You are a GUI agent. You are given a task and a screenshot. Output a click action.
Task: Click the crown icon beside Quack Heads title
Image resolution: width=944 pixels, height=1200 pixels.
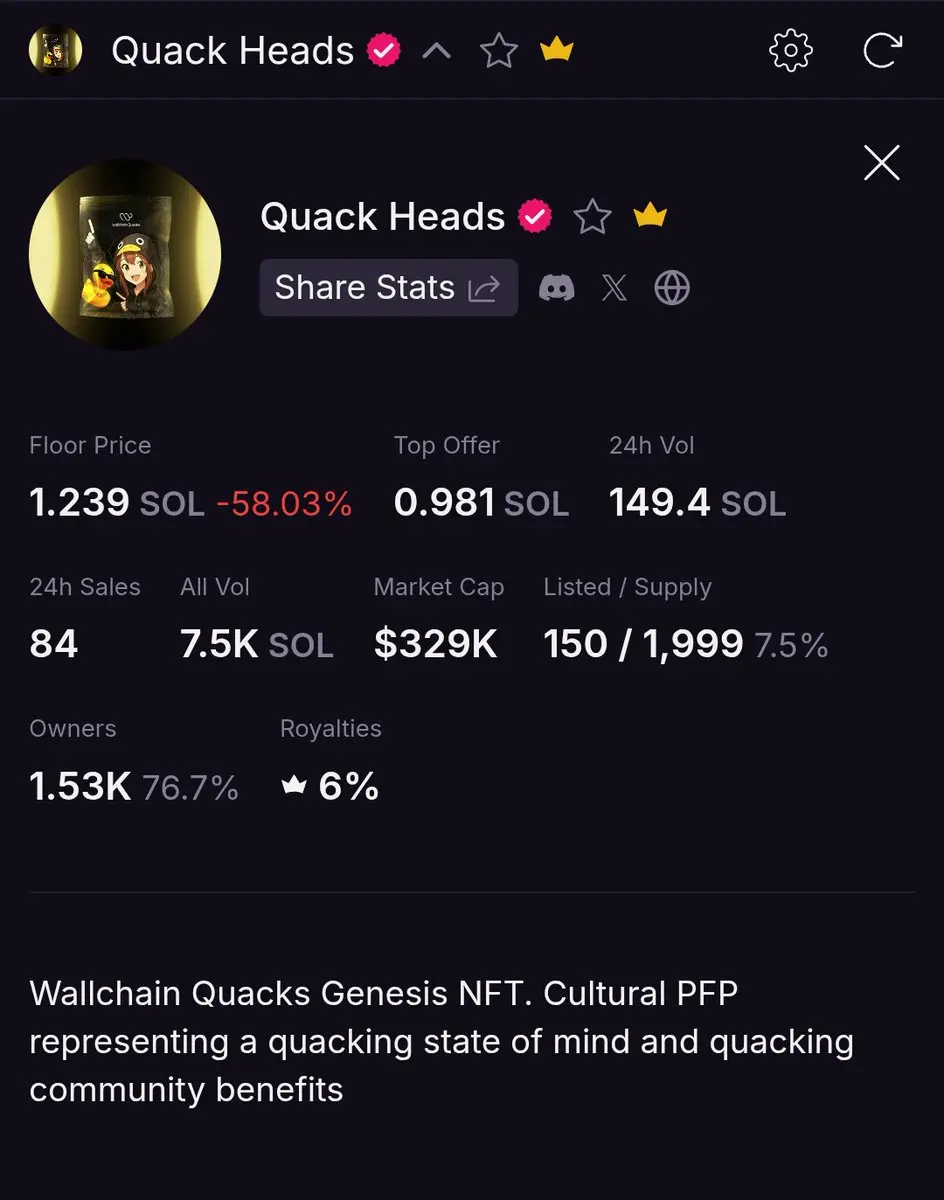(x=650, y=215)
